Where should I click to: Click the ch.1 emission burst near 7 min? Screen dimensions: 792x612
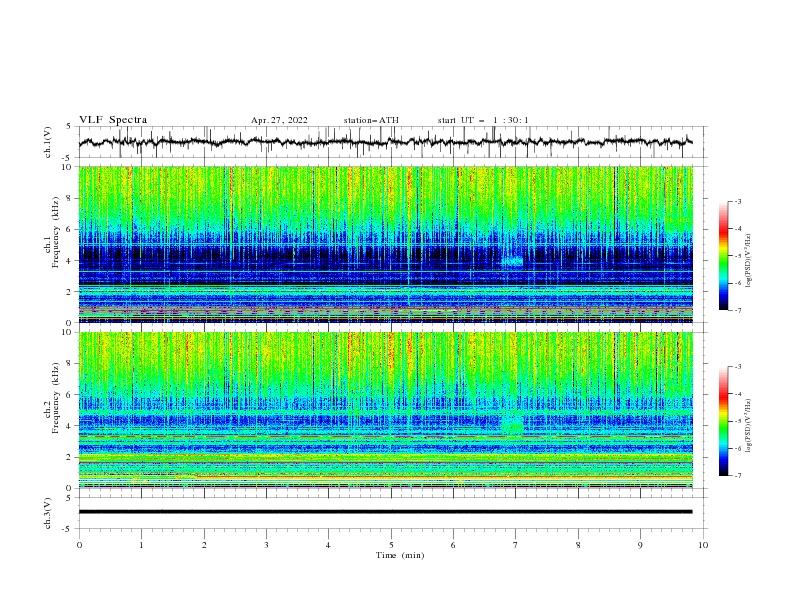coord(513,262)
